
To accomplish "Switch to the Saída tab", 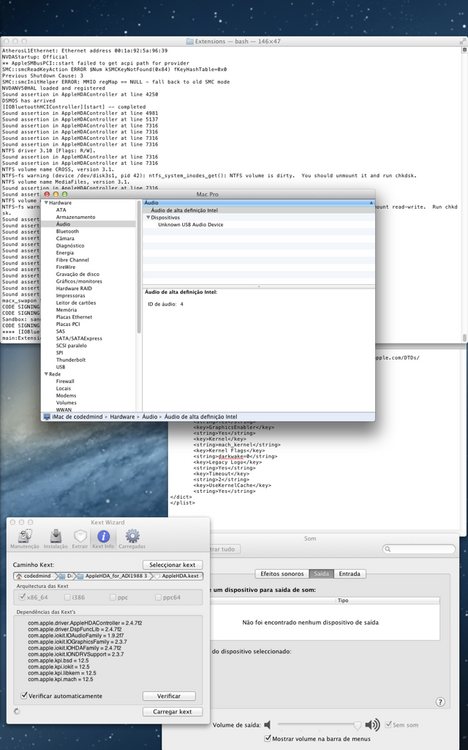I will tap(322, 574).
